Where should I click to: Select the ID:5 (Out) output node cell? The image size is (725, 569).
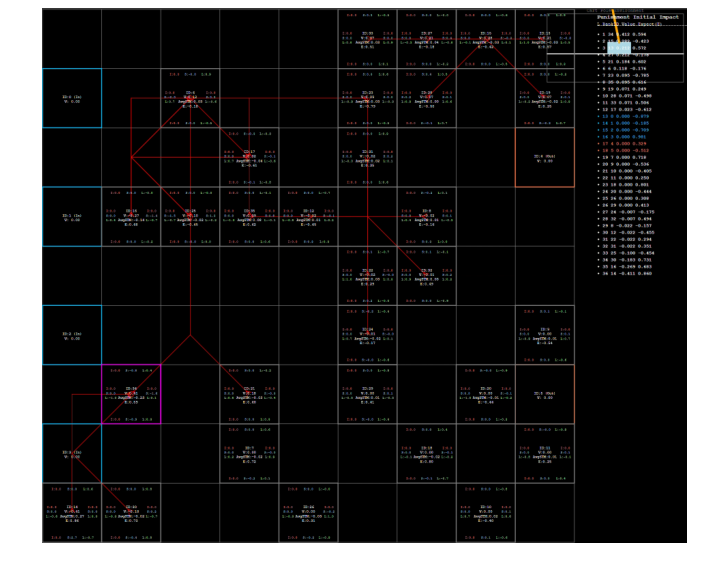[x=545, y=394]
